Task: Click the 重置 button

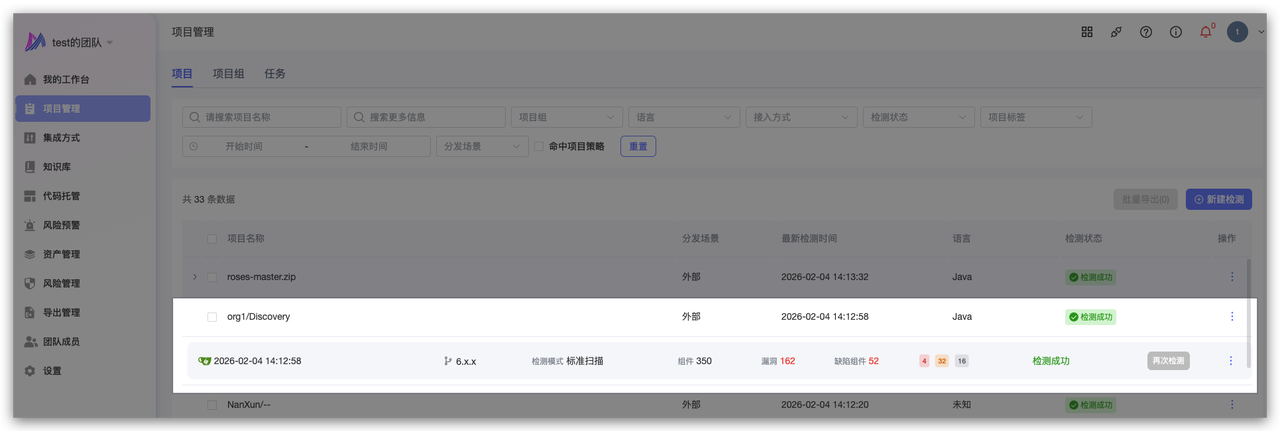Action: (638, 146)
